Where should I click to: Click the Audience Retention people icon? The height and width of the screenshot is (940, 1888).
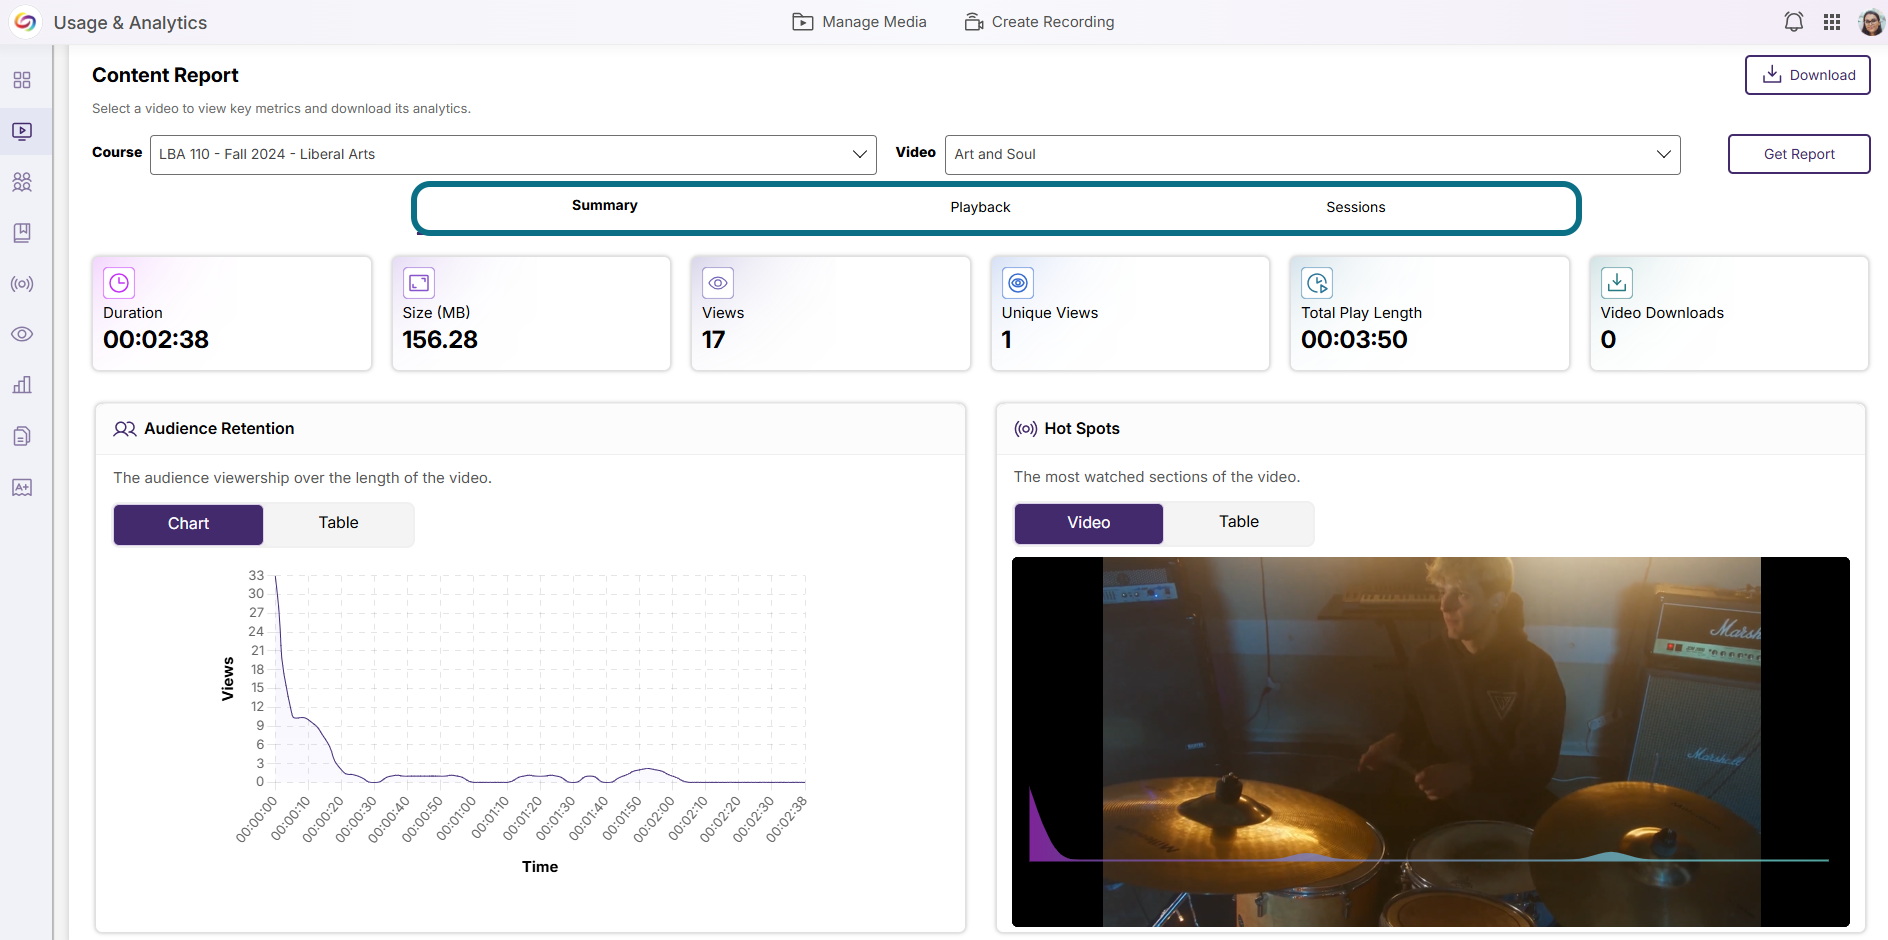click(x=125, y=429)
